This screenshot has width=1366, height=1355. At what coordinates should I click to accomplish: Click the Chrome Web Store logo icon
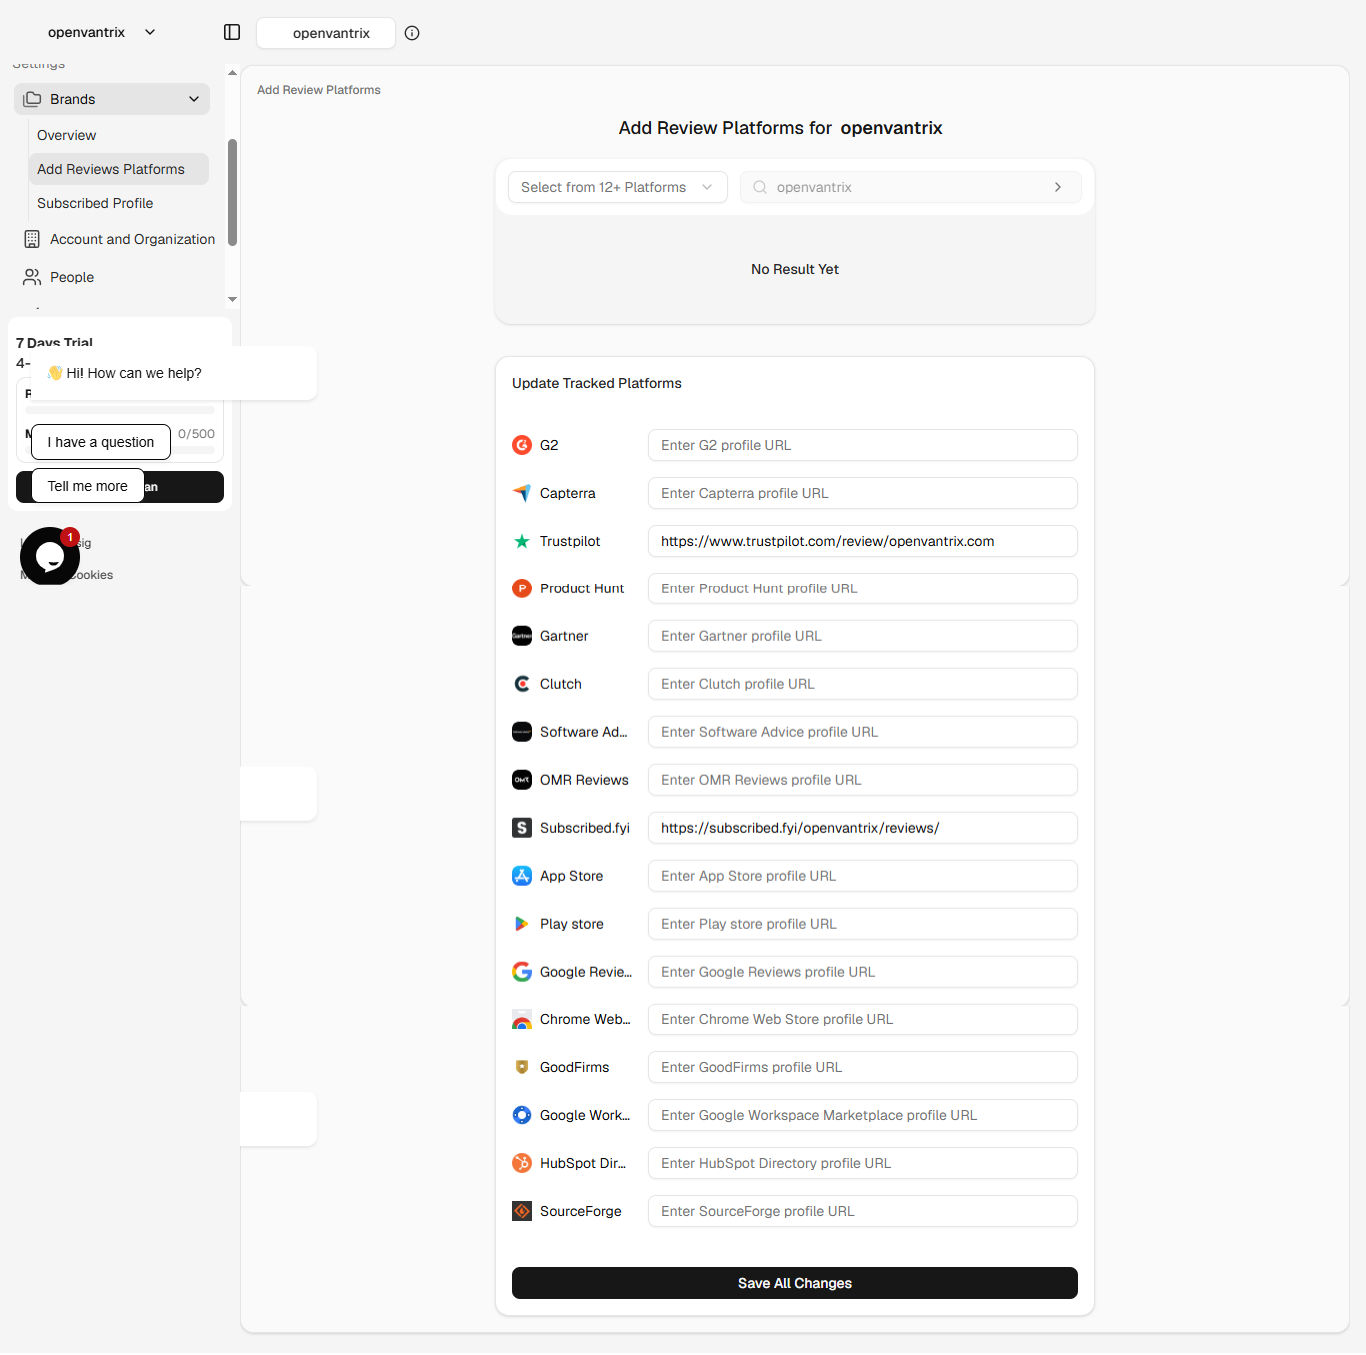click(x=522, y=1019)
